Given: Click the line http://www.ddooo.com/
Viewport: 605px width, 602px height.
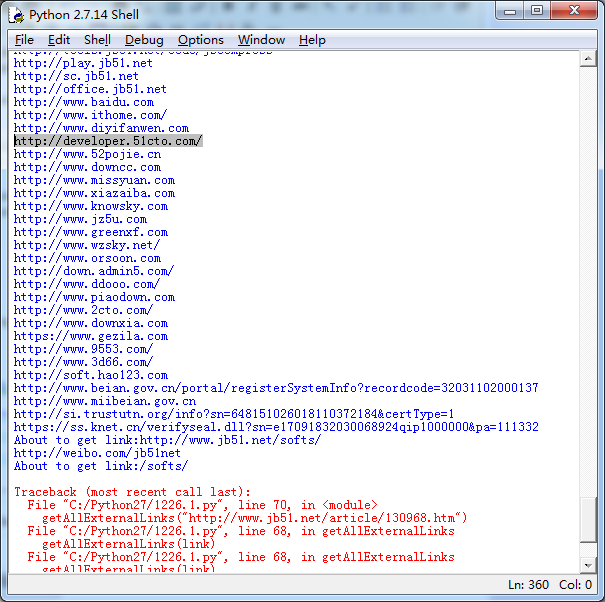Looking at the screenshot, I should pyautogui.click(x=87, y=284).
